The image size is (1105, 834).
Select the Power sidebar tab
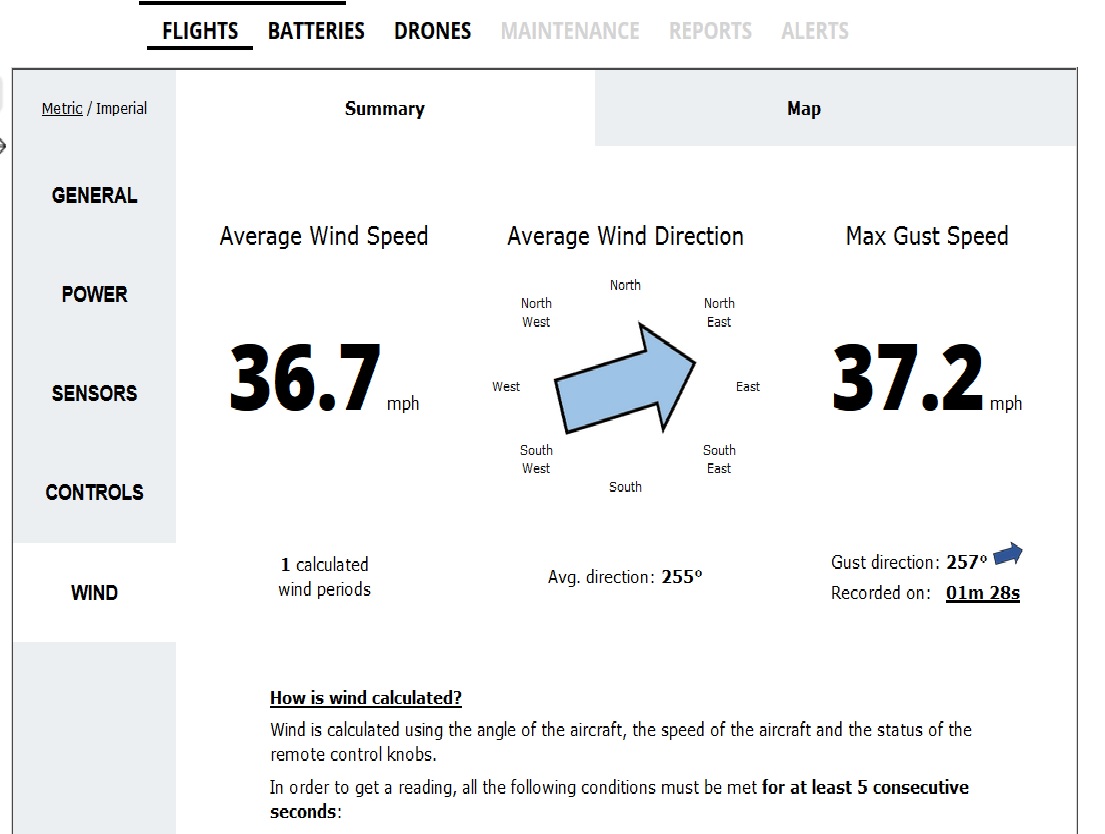pyautogui.click(x=95, y=294)
